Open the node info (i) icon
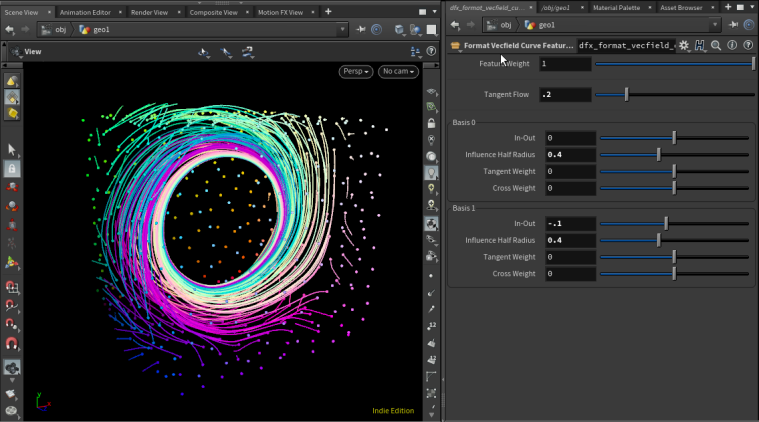Viewport: 759px width, 422px height. coord(732,45)
